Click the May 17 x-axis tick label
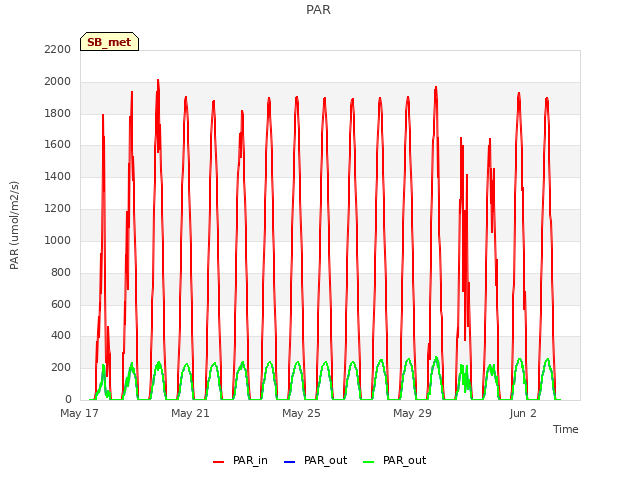The height and width of the screenshot is (480, 640). [x=79, y=413]
